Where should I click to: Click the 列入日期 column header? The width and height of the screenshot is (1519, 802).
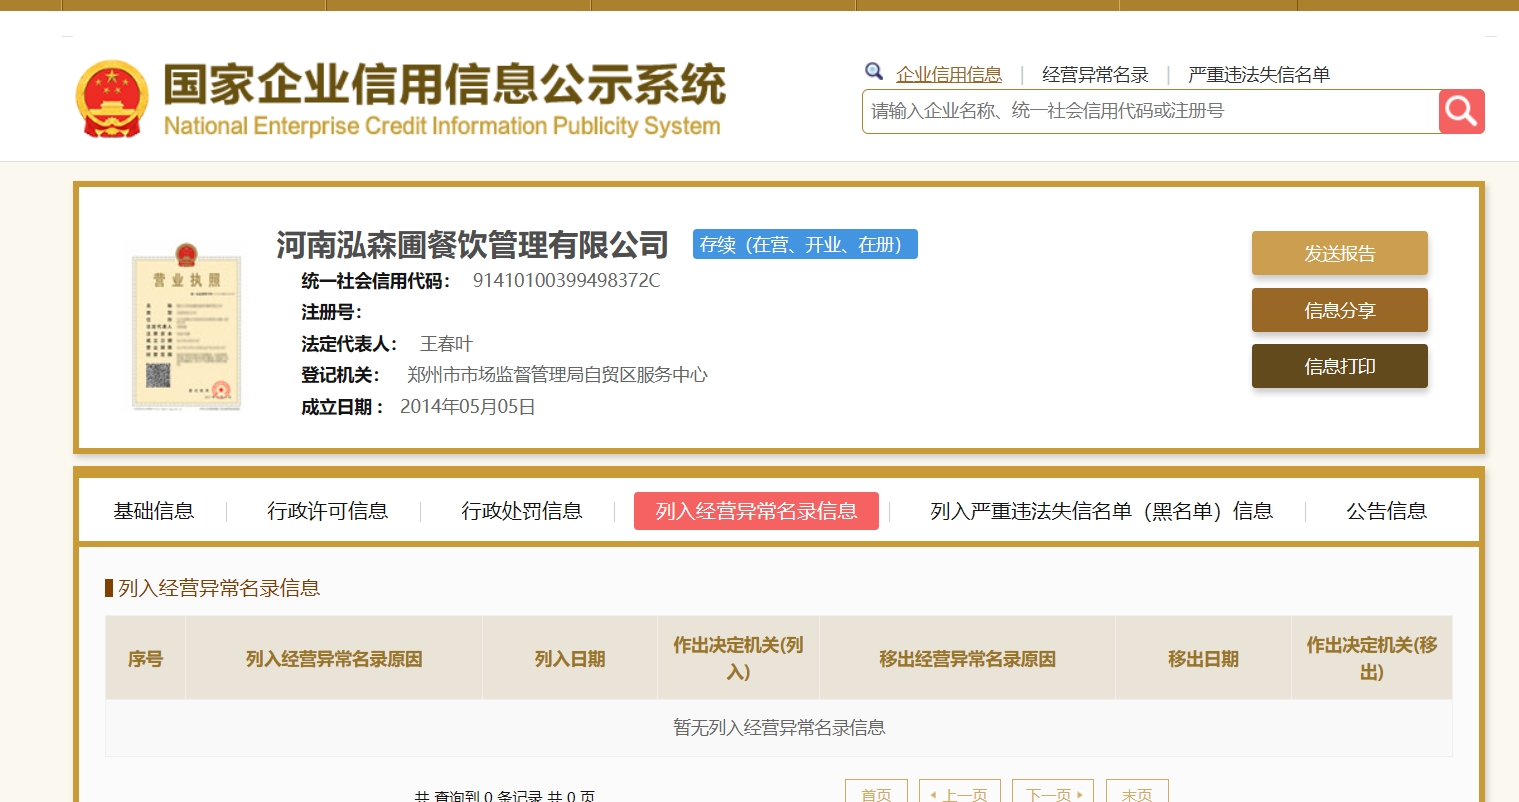[x=570, y=659]
